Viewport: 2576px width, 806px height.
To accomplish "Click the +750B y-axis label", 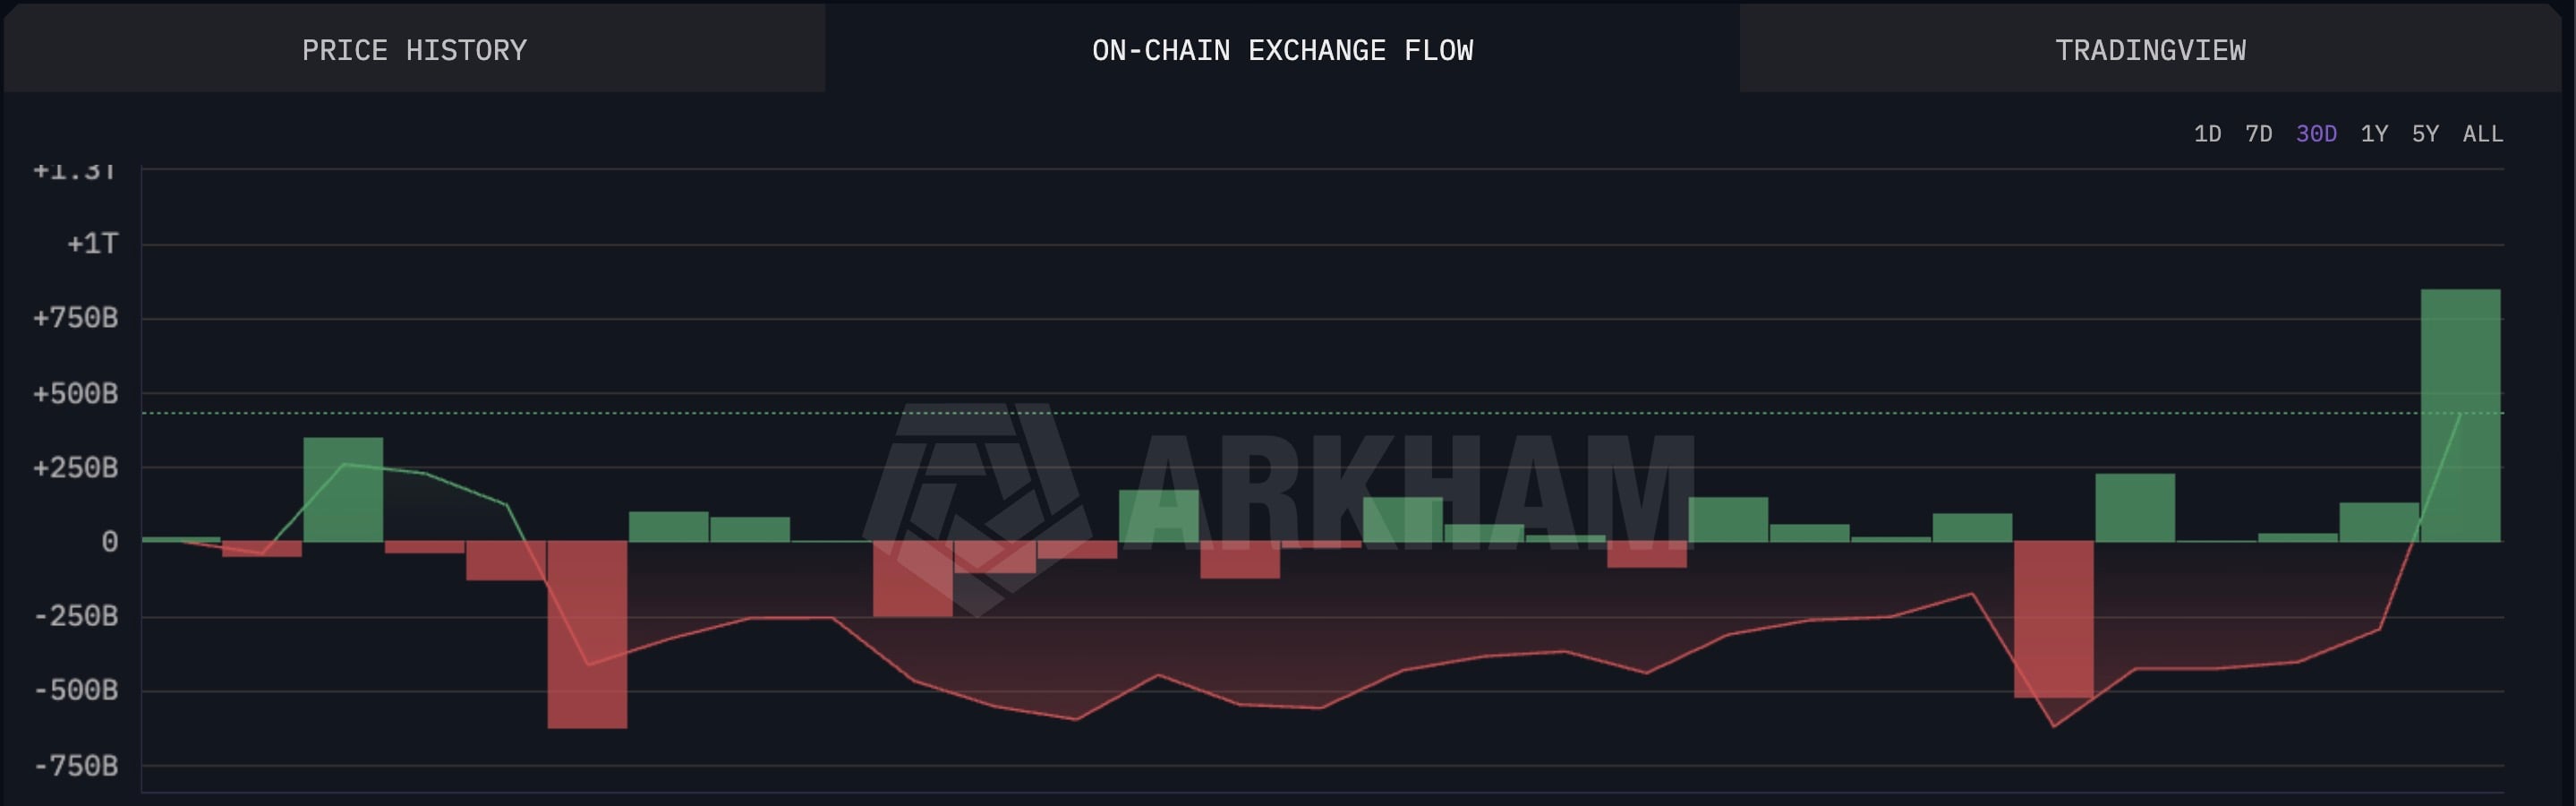I will [76, 319].
